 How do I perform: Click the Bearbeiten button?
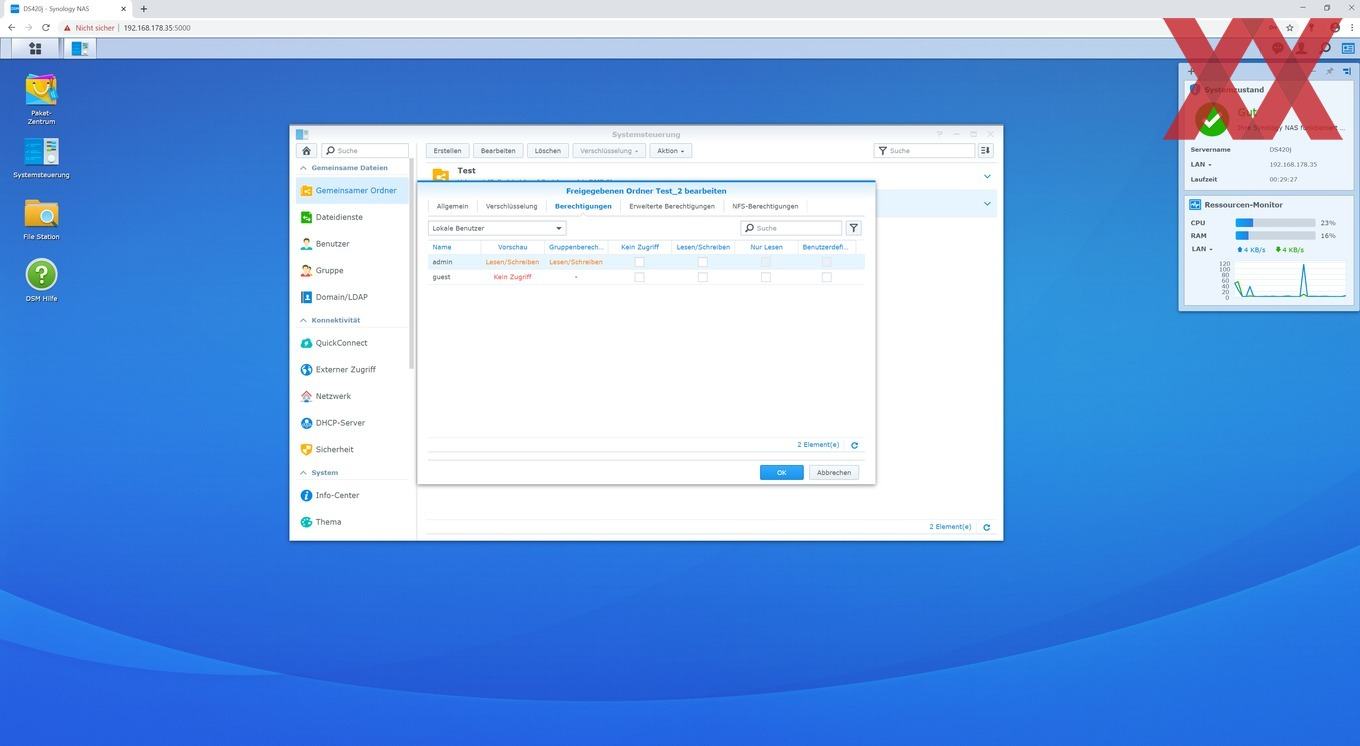[x=498, y=151]
